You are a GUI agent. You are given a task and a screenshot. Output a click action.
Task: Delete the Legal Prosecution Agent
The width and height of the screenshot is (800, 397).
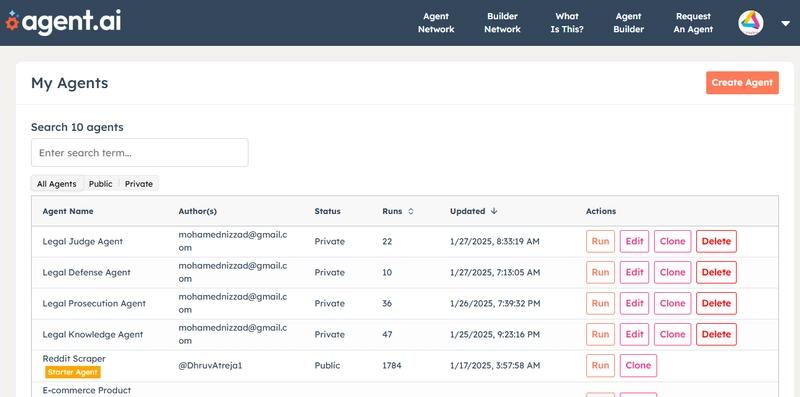pos(716,304)
